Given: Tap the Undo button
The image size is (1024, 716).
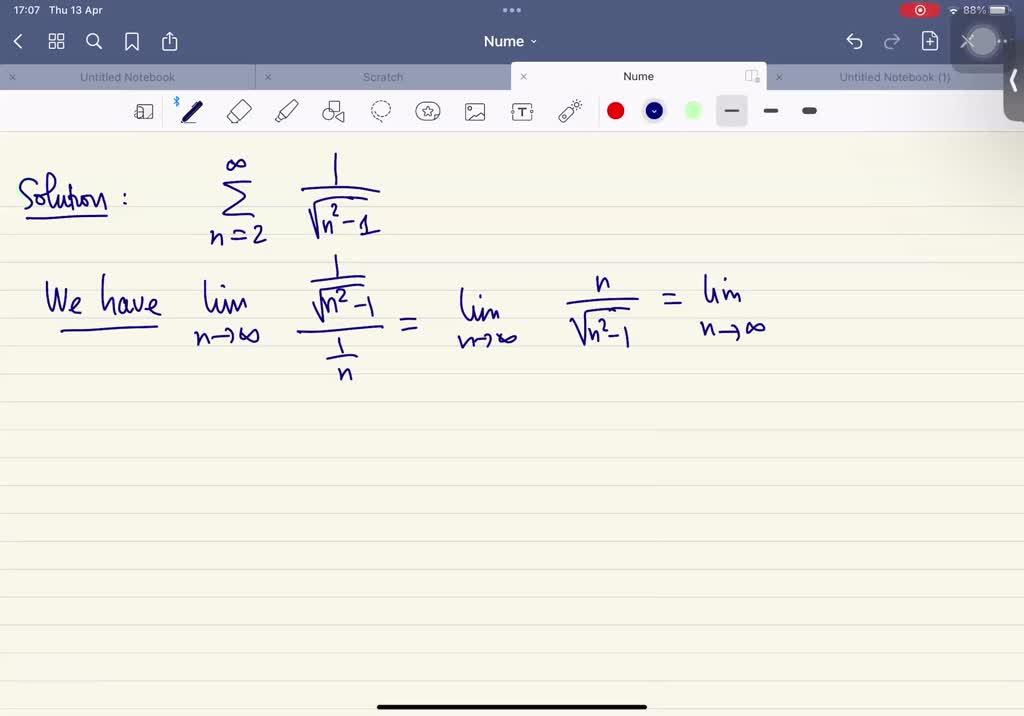Looking at the screenshot, I should pos(854,41).
